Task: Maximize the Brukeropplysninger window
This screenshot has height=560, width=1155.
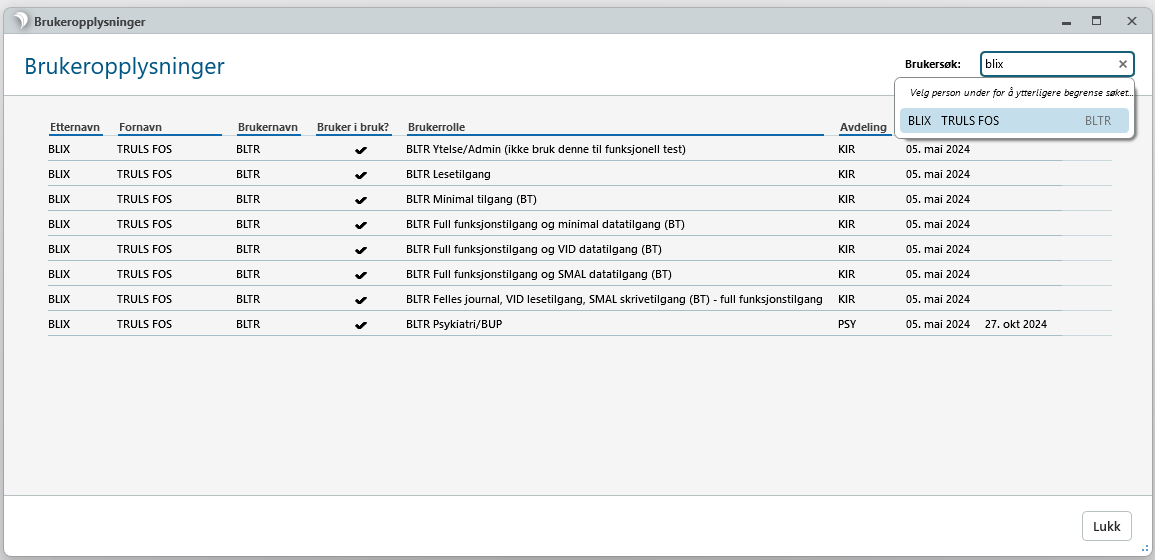Action: [x=1096, y=21]
